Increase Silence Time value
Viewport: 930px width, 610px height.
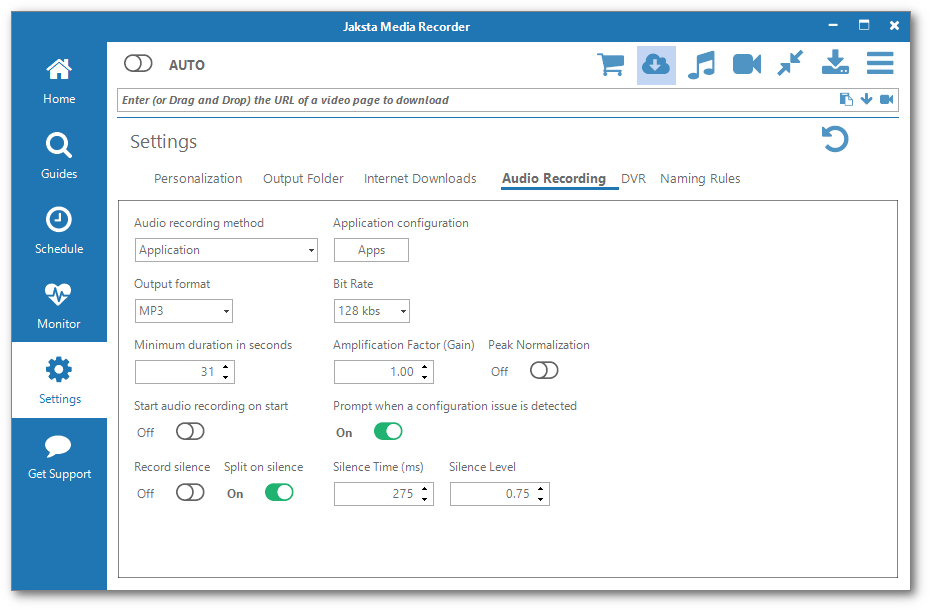pos(425,489)
